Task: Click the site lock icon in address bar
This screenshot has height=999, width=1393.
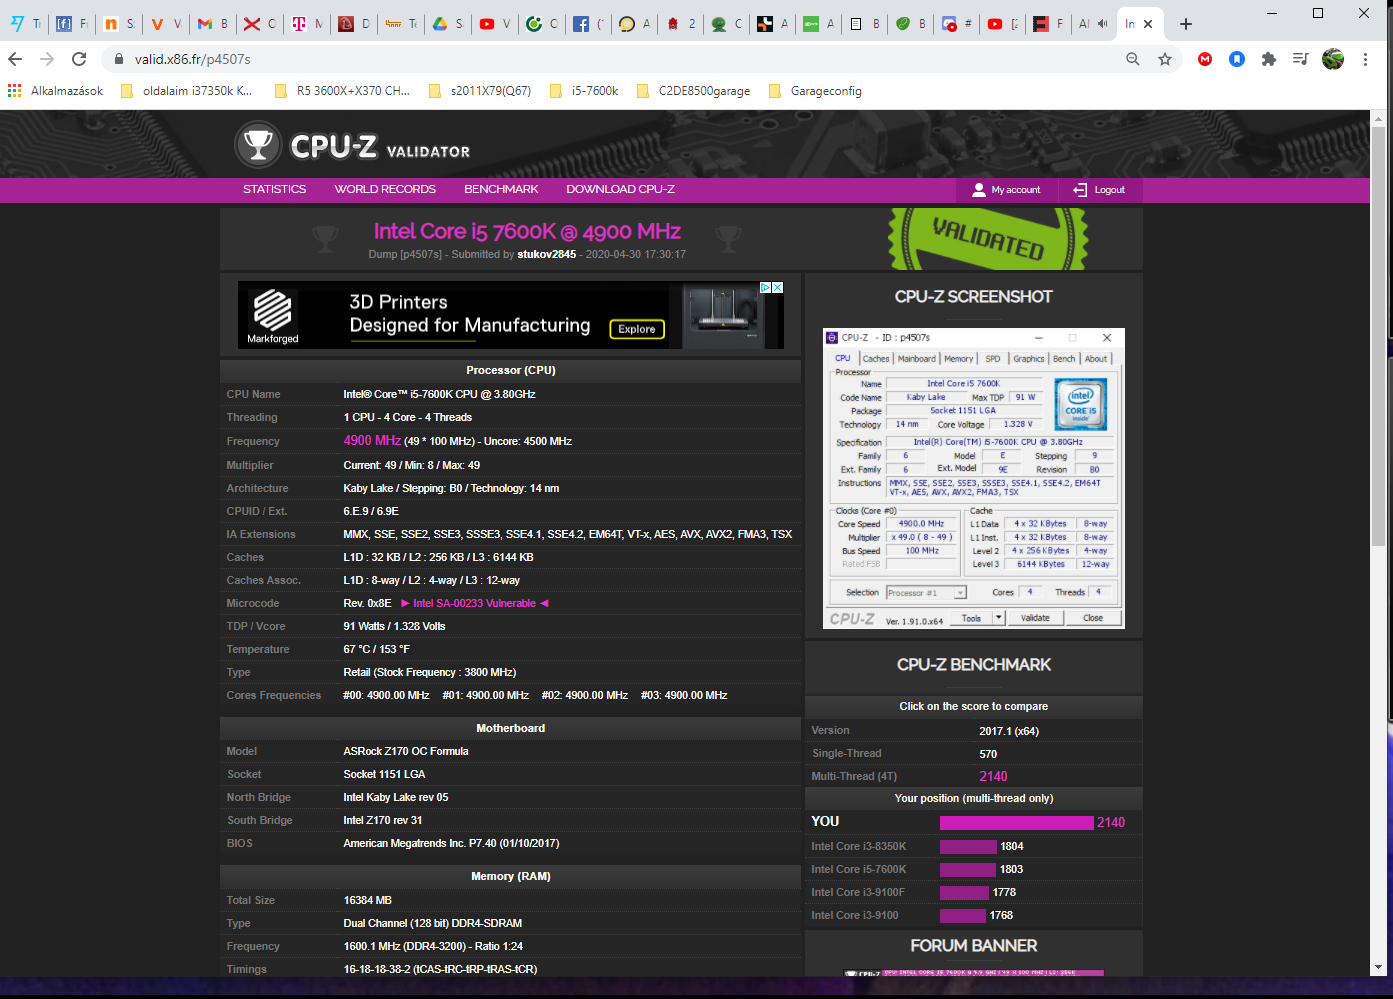Action: coord(119,59)
